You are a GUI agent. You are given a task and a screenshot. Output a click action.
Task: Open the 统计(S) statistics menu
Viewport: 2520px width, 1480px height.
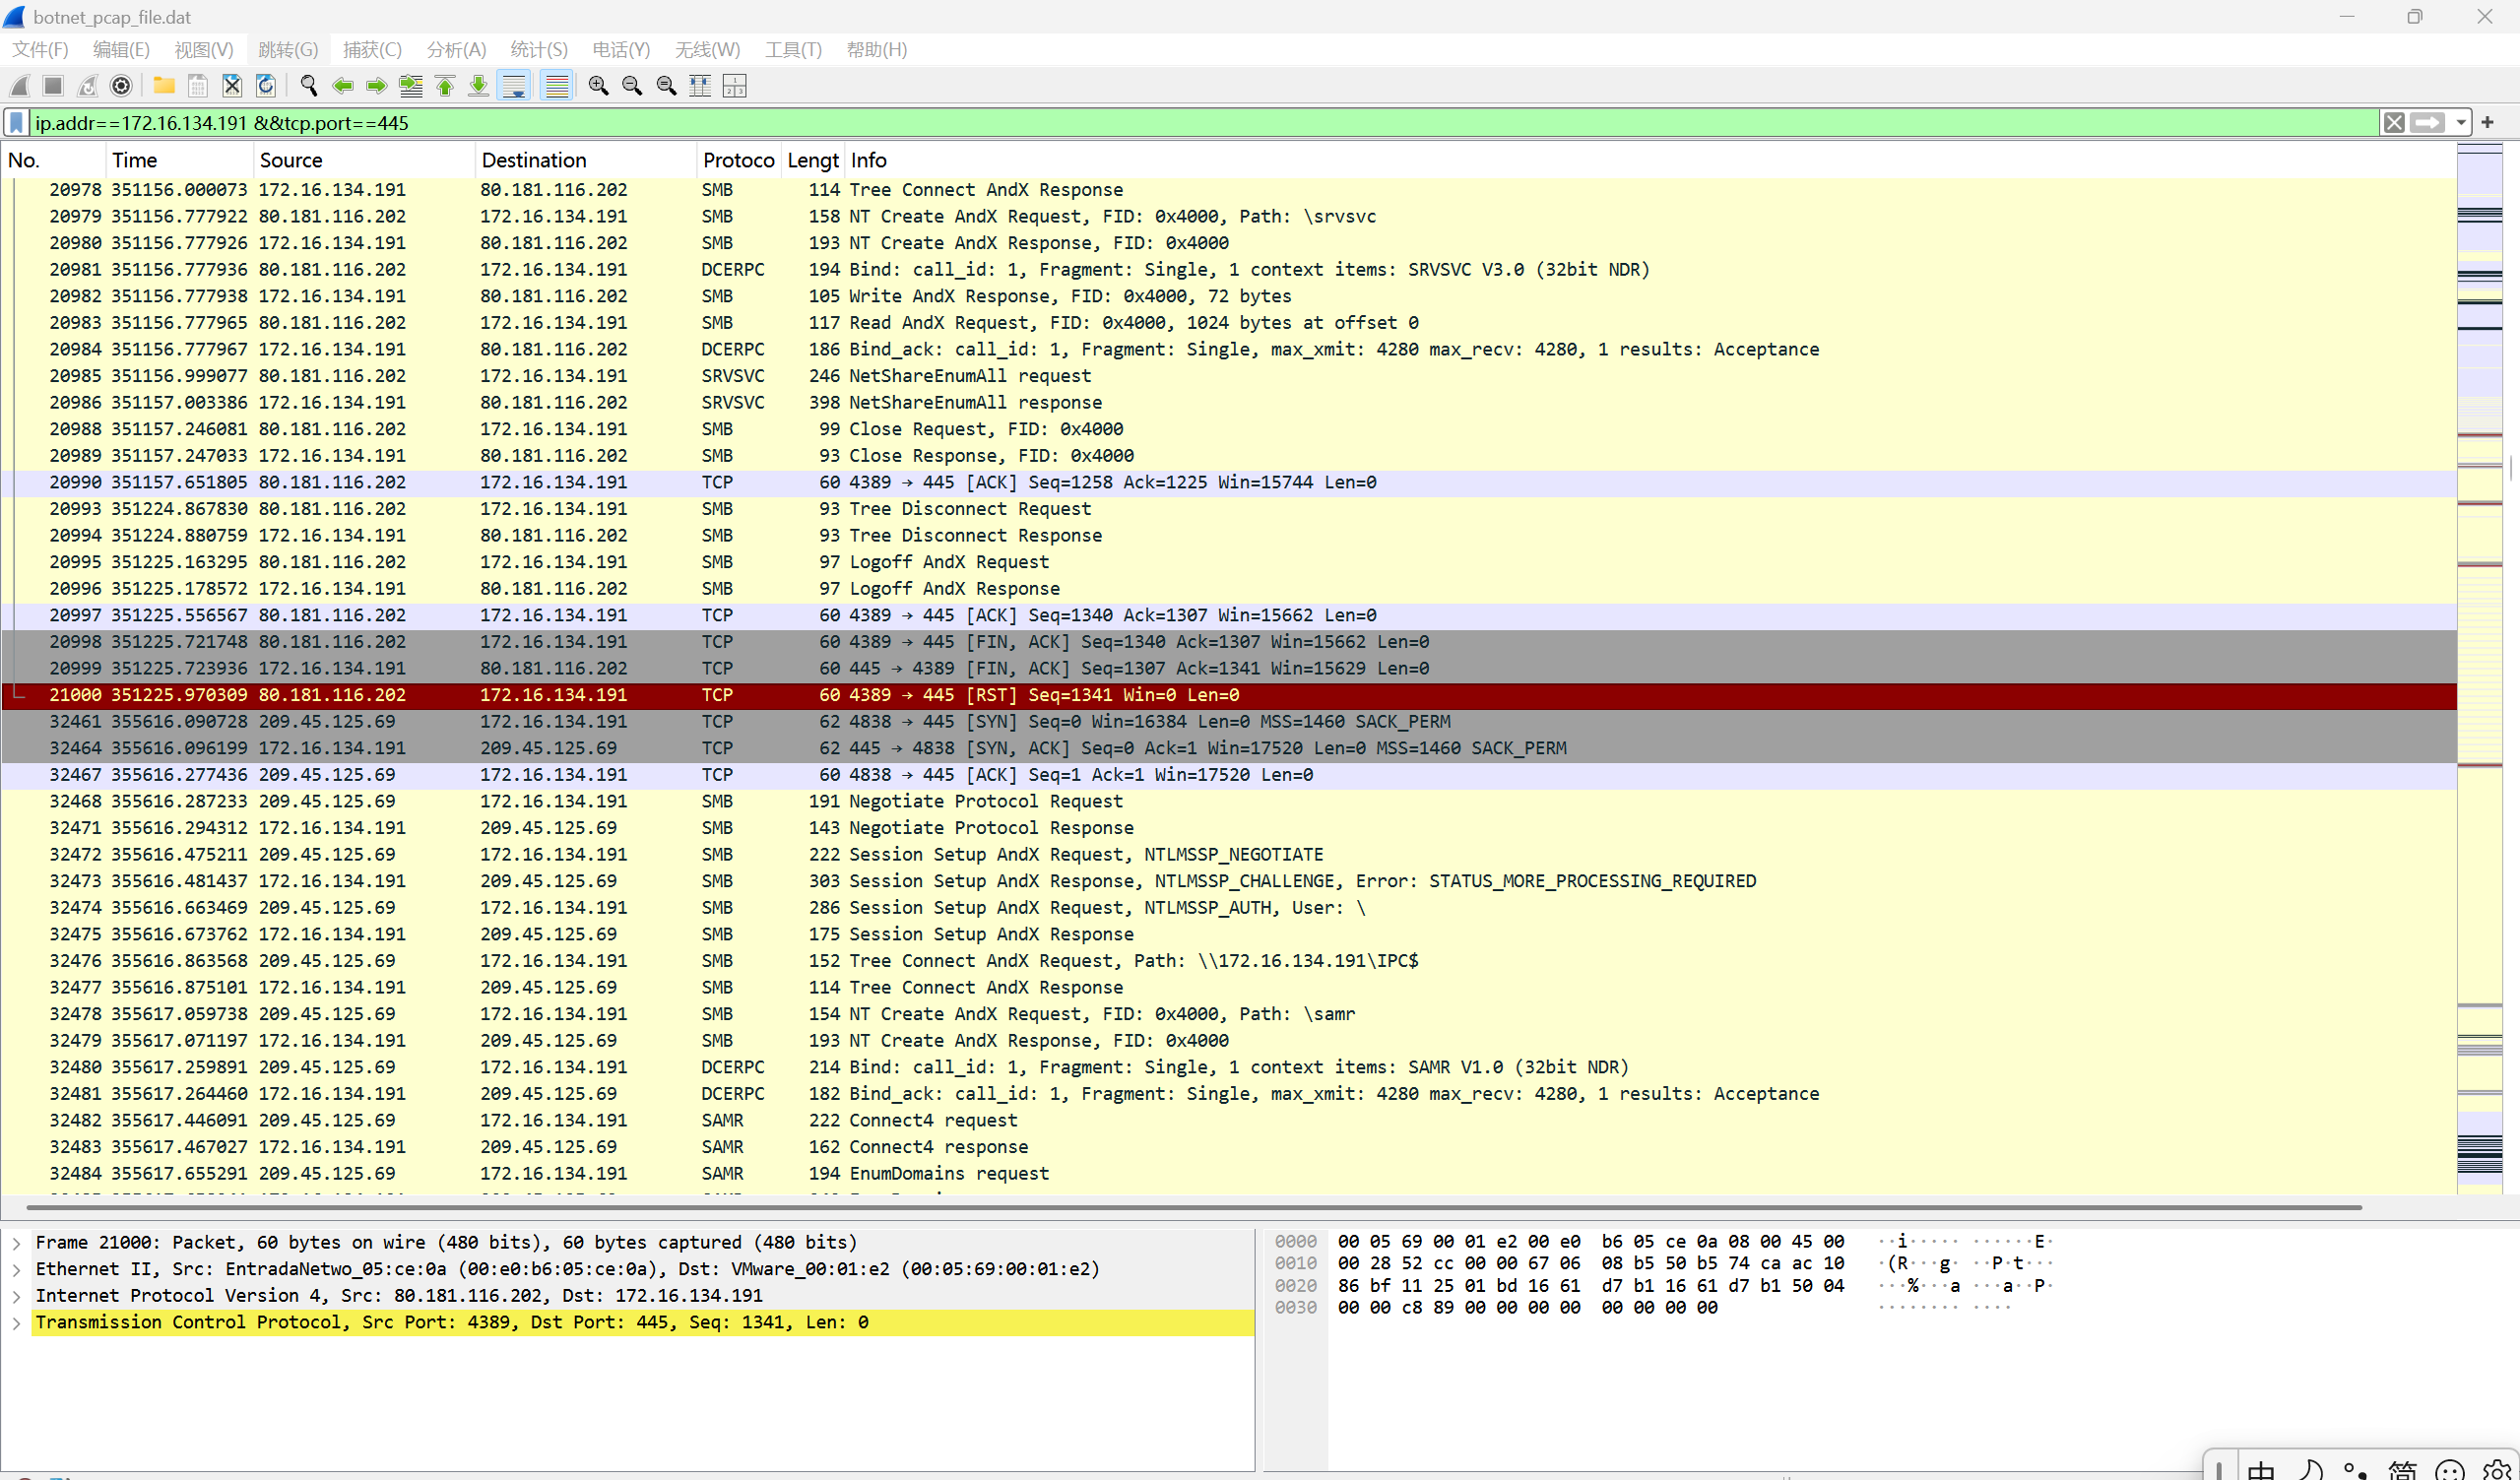[x=538, y=50]
